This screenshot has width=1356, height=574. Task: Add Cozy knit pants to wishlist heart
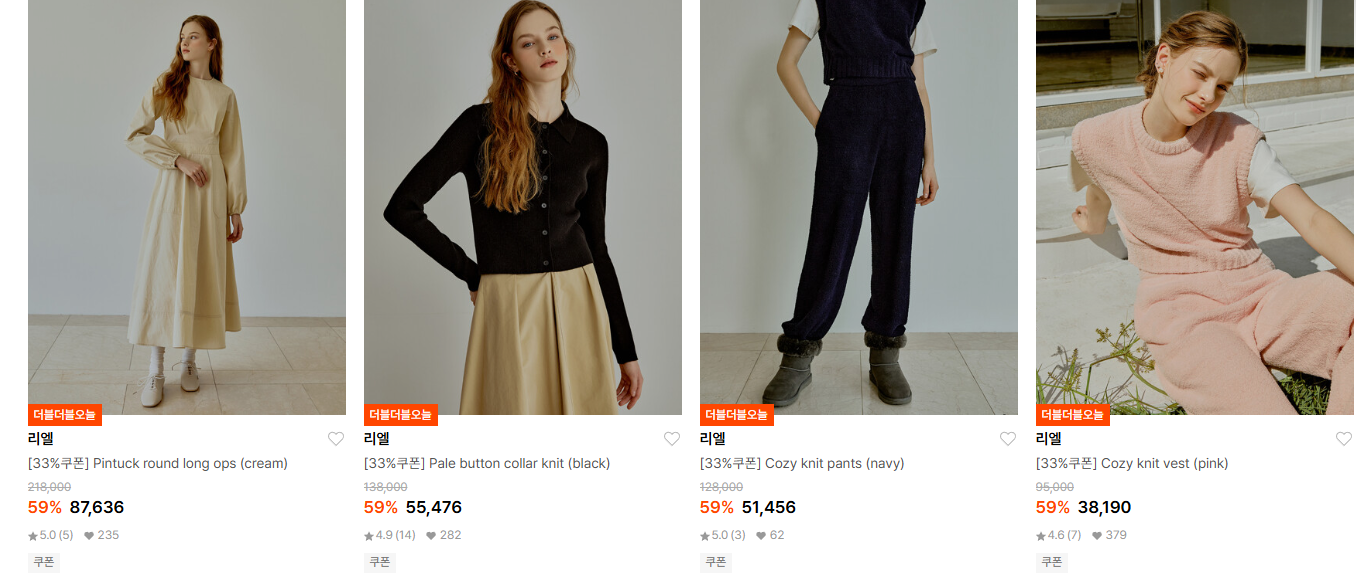click(1008, 439)
